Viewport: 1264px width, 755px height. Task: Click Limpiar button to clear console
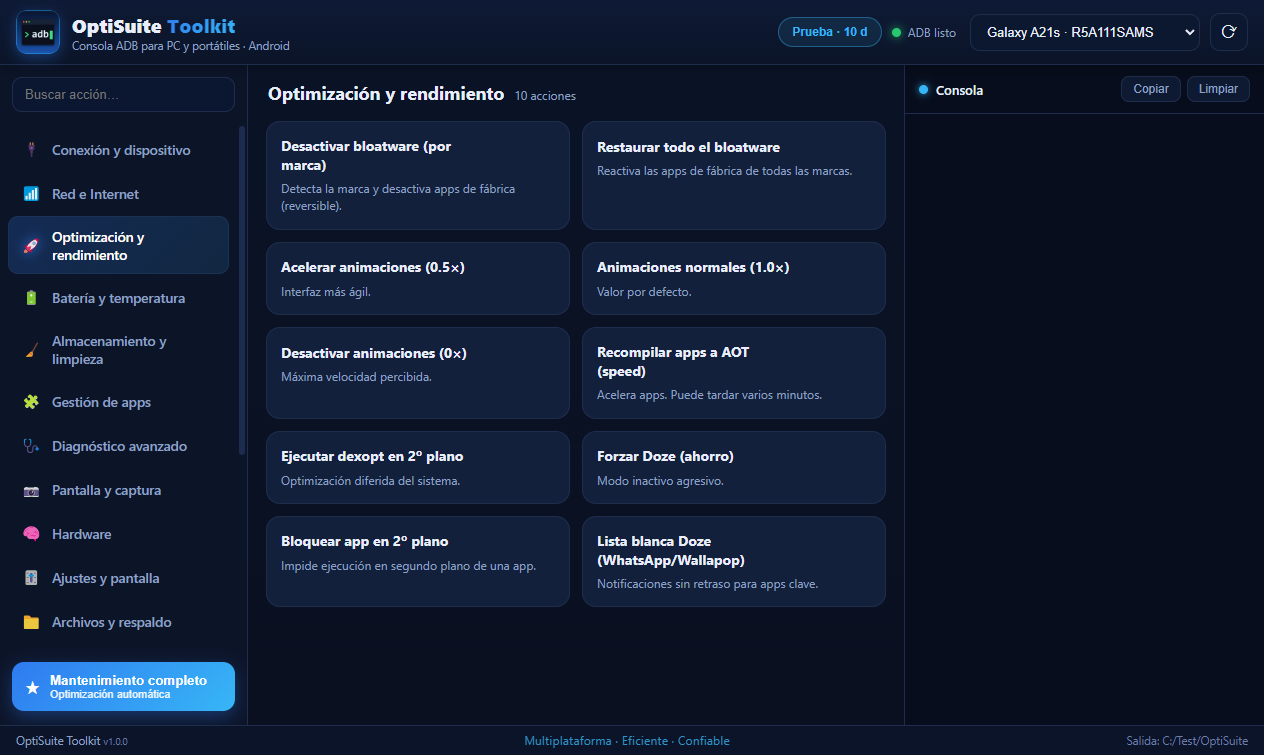click(1218, 89)
